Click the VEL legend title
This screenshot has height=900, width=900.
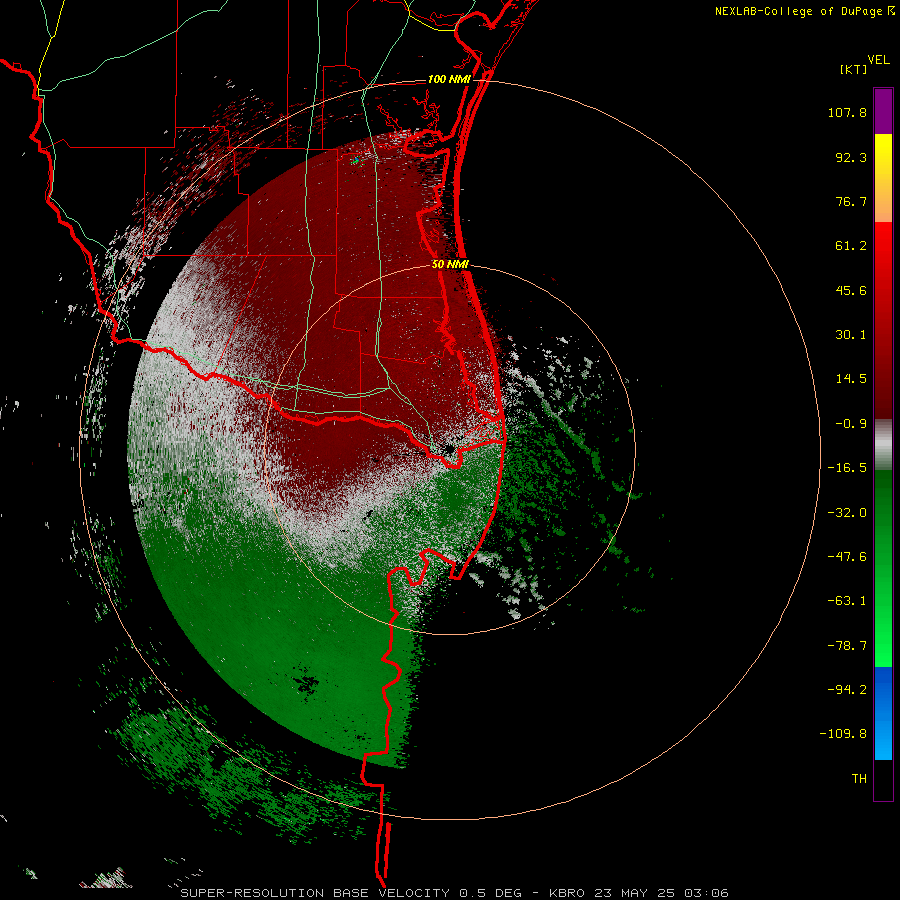879,59
